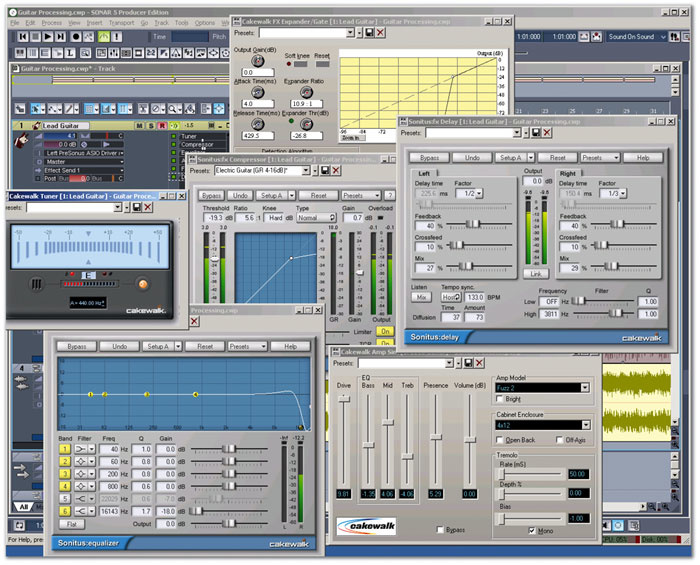This screenshot has width=700, height=565.
Task: Click the save preset icon in Expander/Gate window
Action: (x=369, y=33)
